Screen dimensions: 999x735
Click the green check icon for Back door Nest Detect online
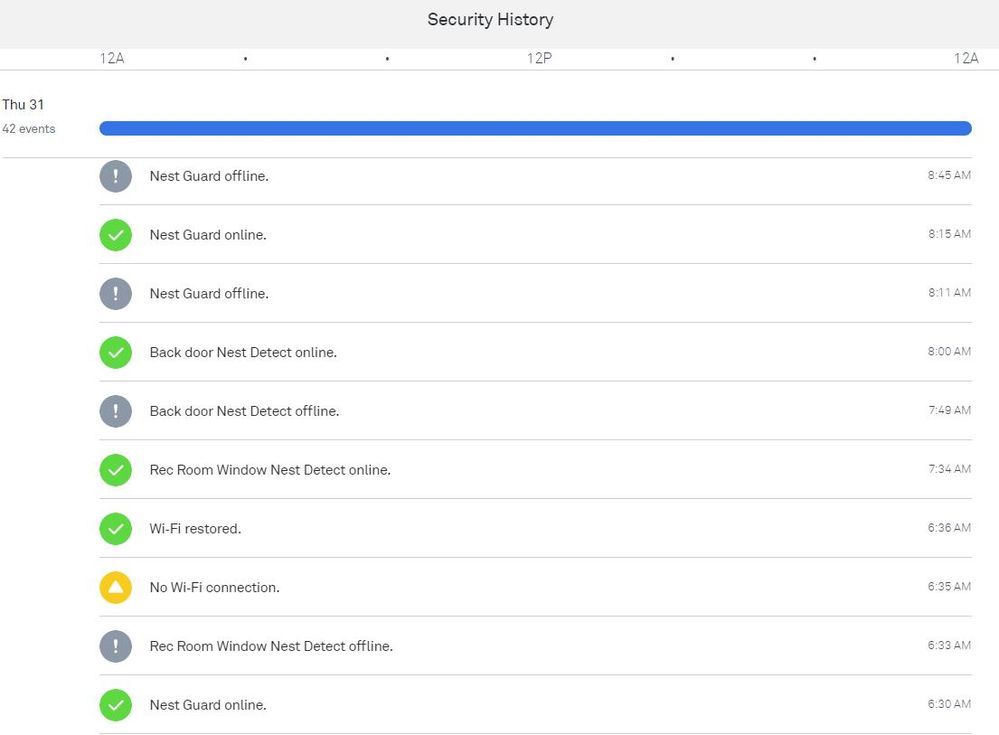(115, 352)
